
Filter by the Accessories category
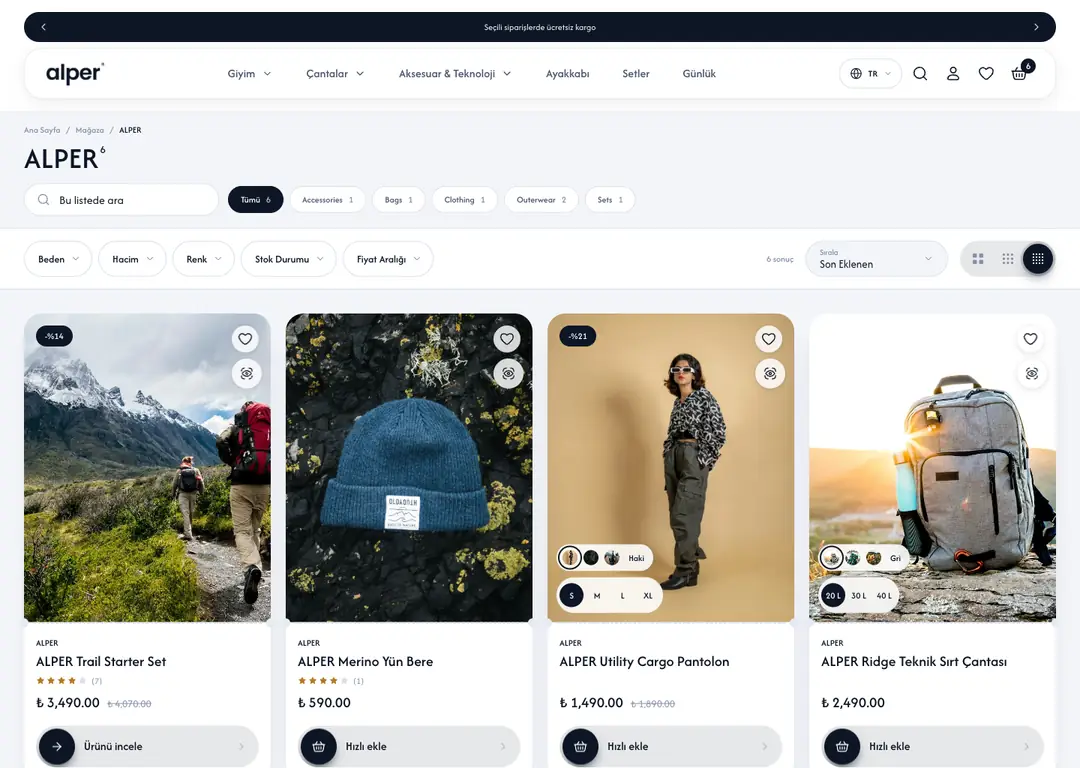328,200
